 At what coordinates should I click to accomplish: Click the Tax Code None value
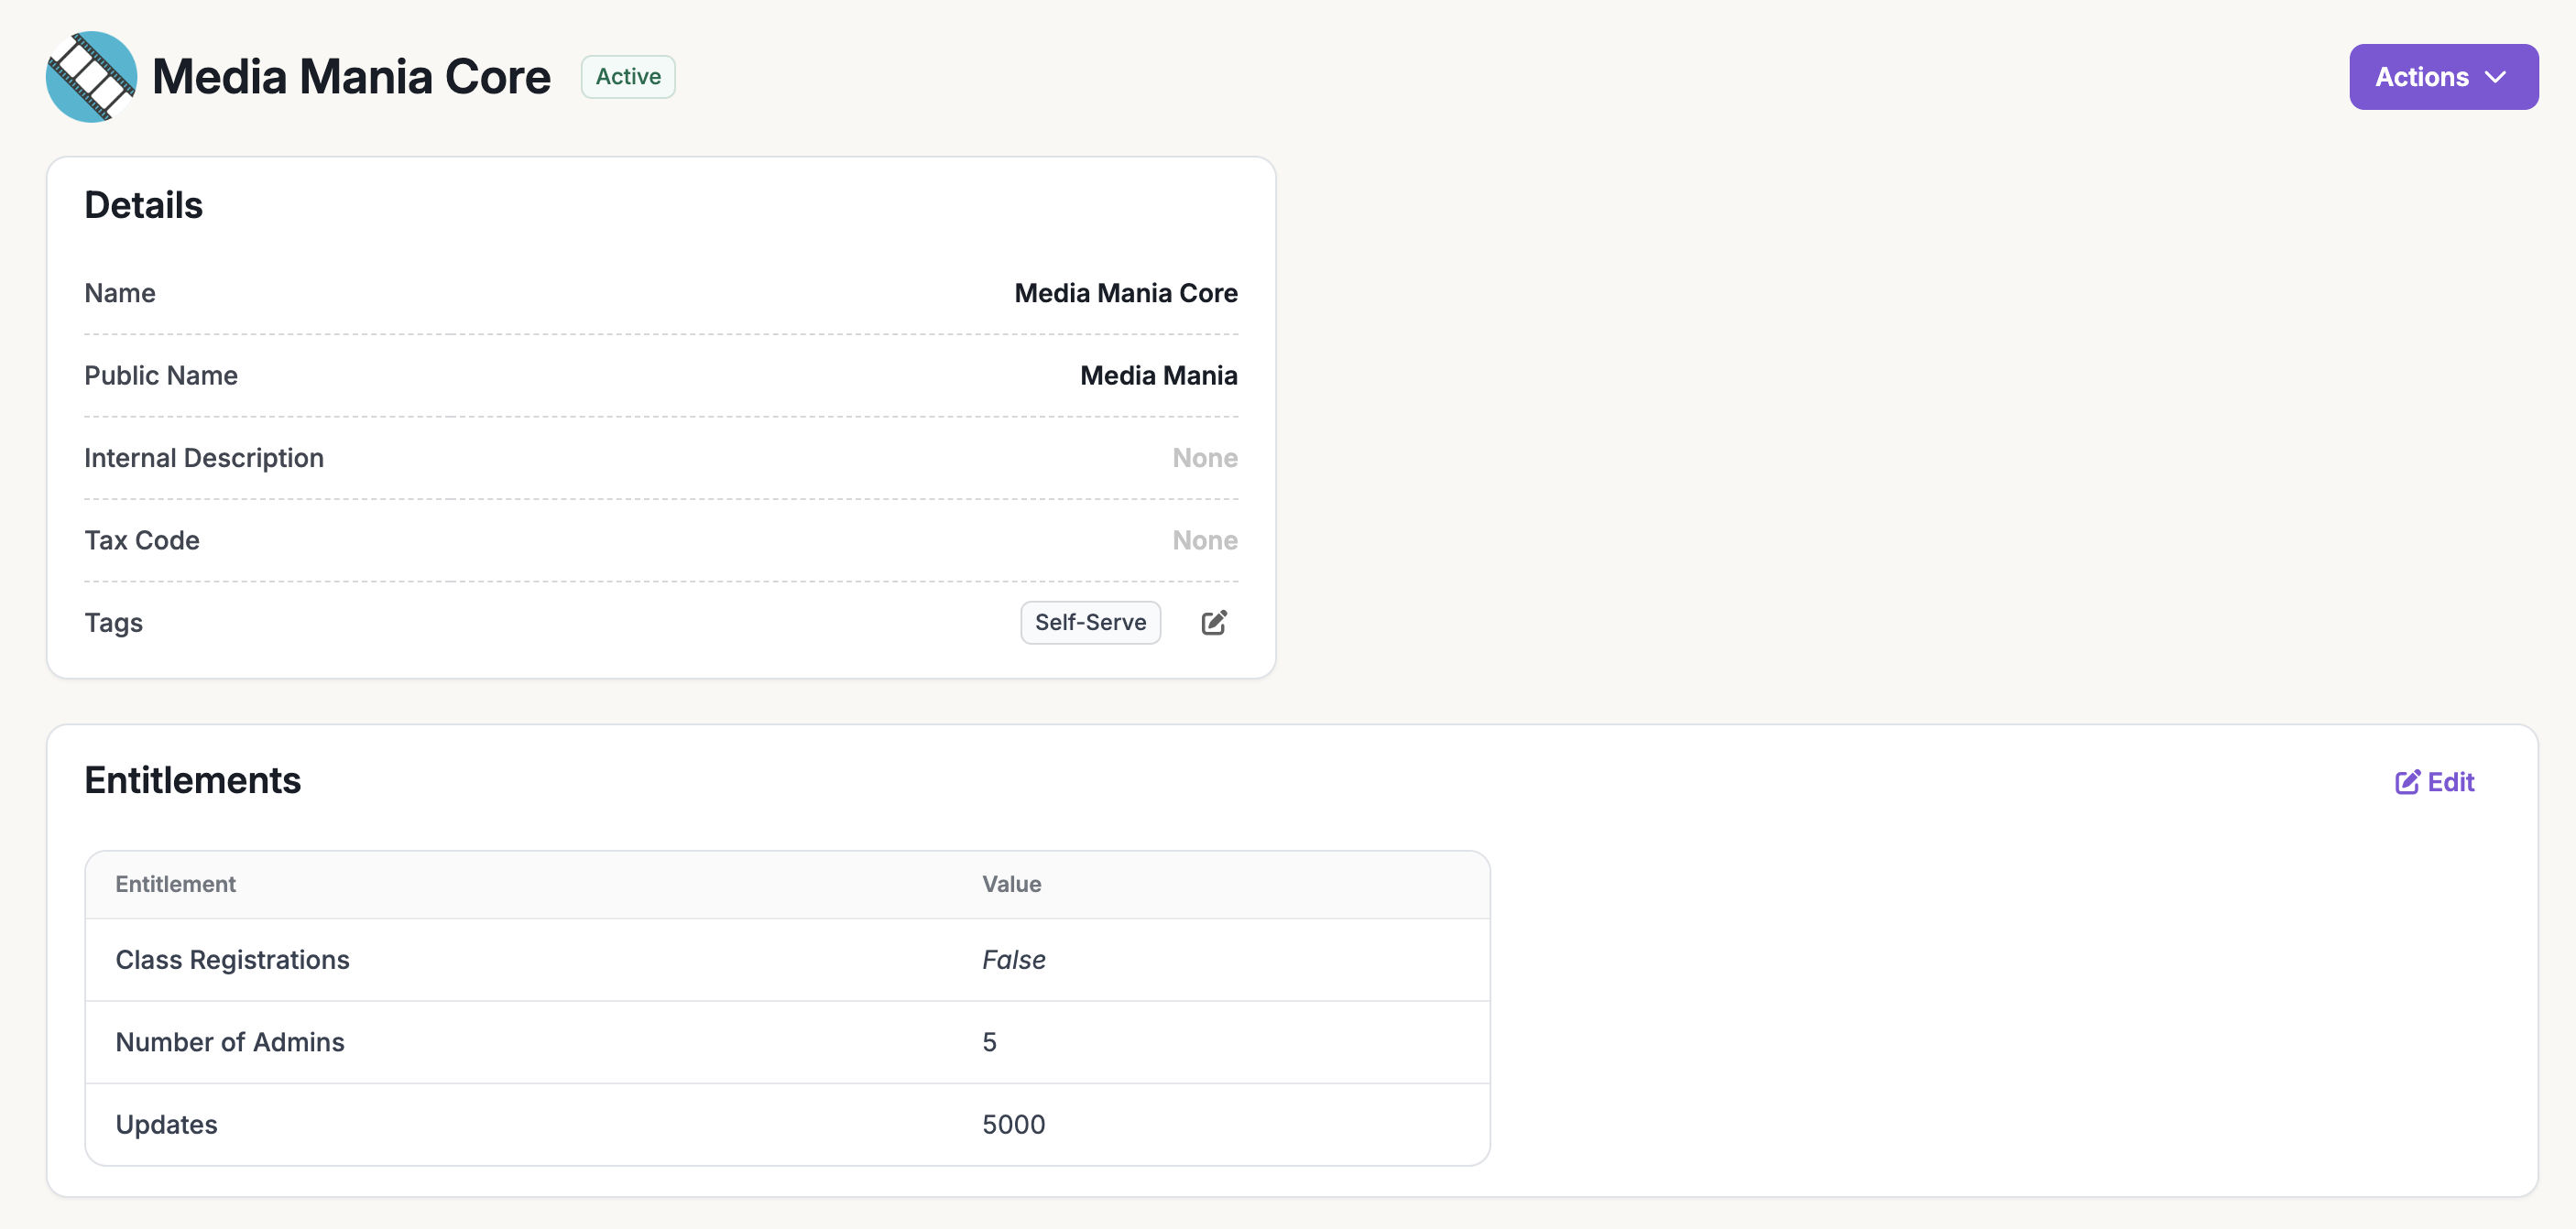click(x=1204, y=540)
